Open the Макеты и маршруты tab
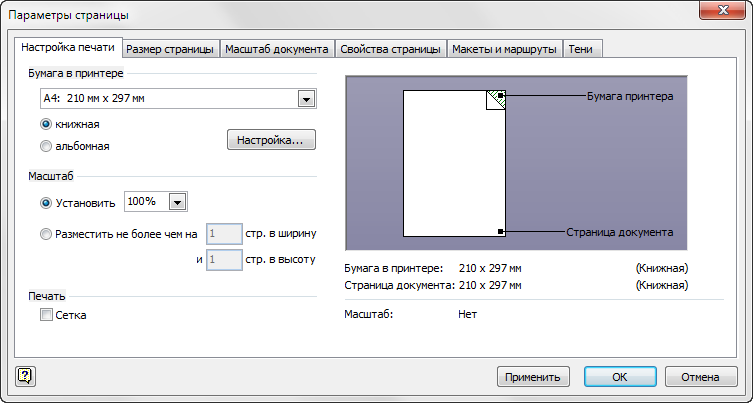Viewport: 753px width, 403px height. pyautogui.click(x=504, y=48)
